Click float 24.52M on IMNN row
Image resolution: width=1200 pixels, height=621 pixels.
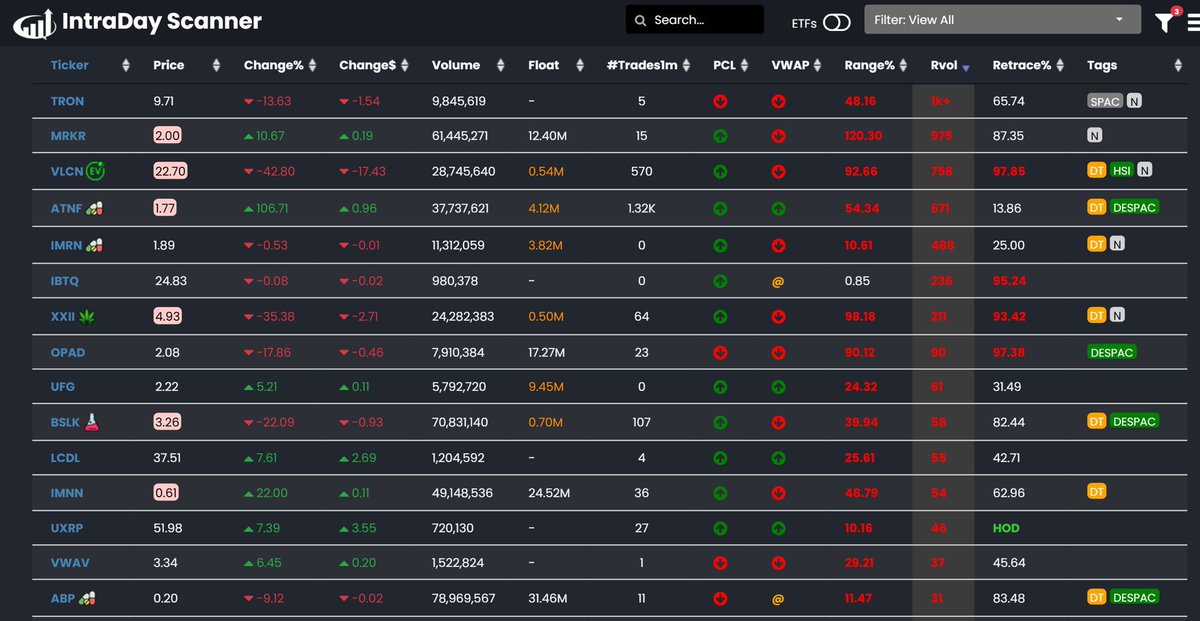click(x=549, y=492)
